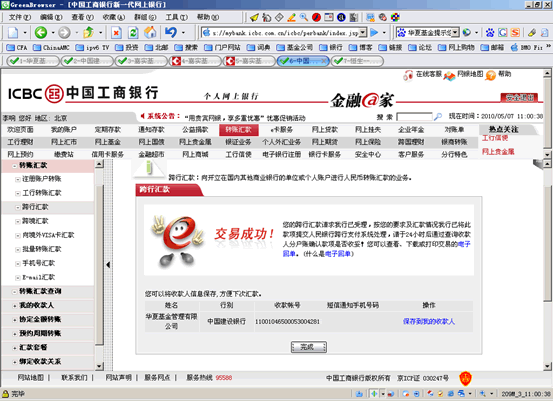Viewport: 554px width, 402px height.
Task: Click the CFA favorites folder
Action: click(x=17, y=47)
